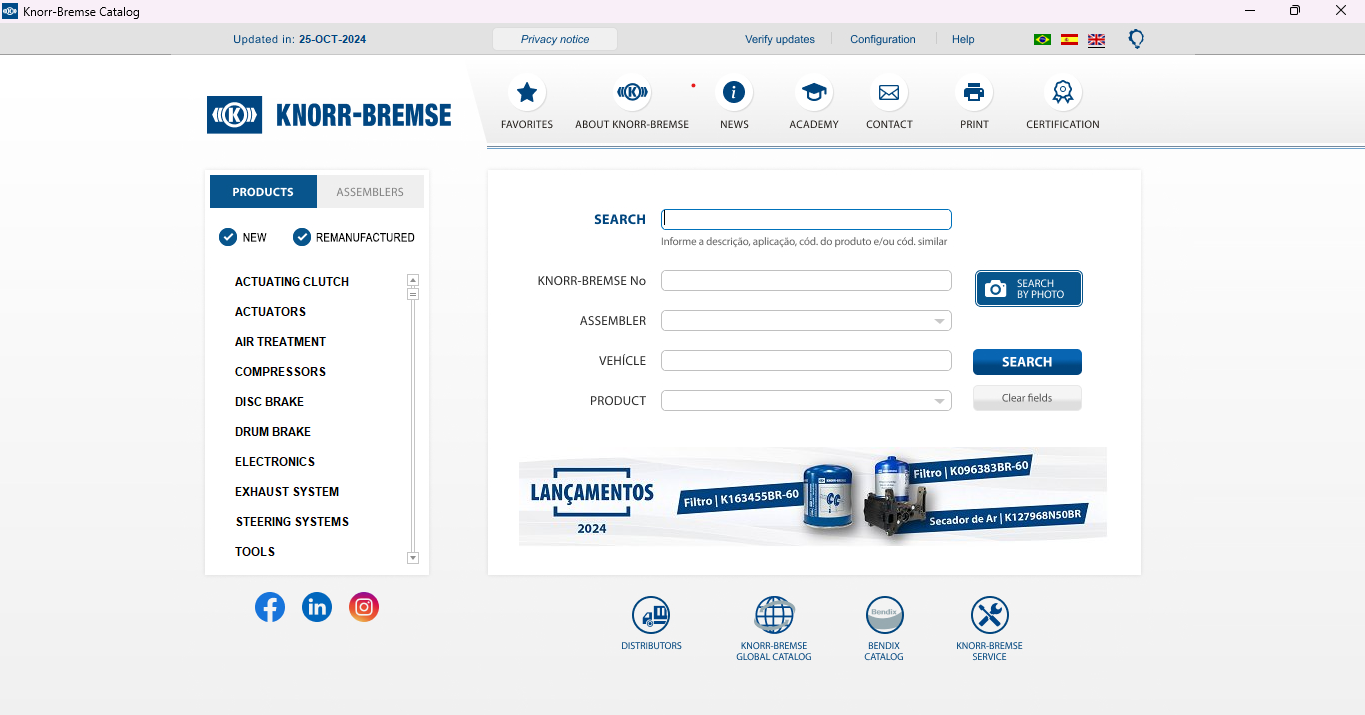This screenshot has height=715, width=1365.
Task: Open About Knorr-Bremse icon
Action: click(632, 93)
